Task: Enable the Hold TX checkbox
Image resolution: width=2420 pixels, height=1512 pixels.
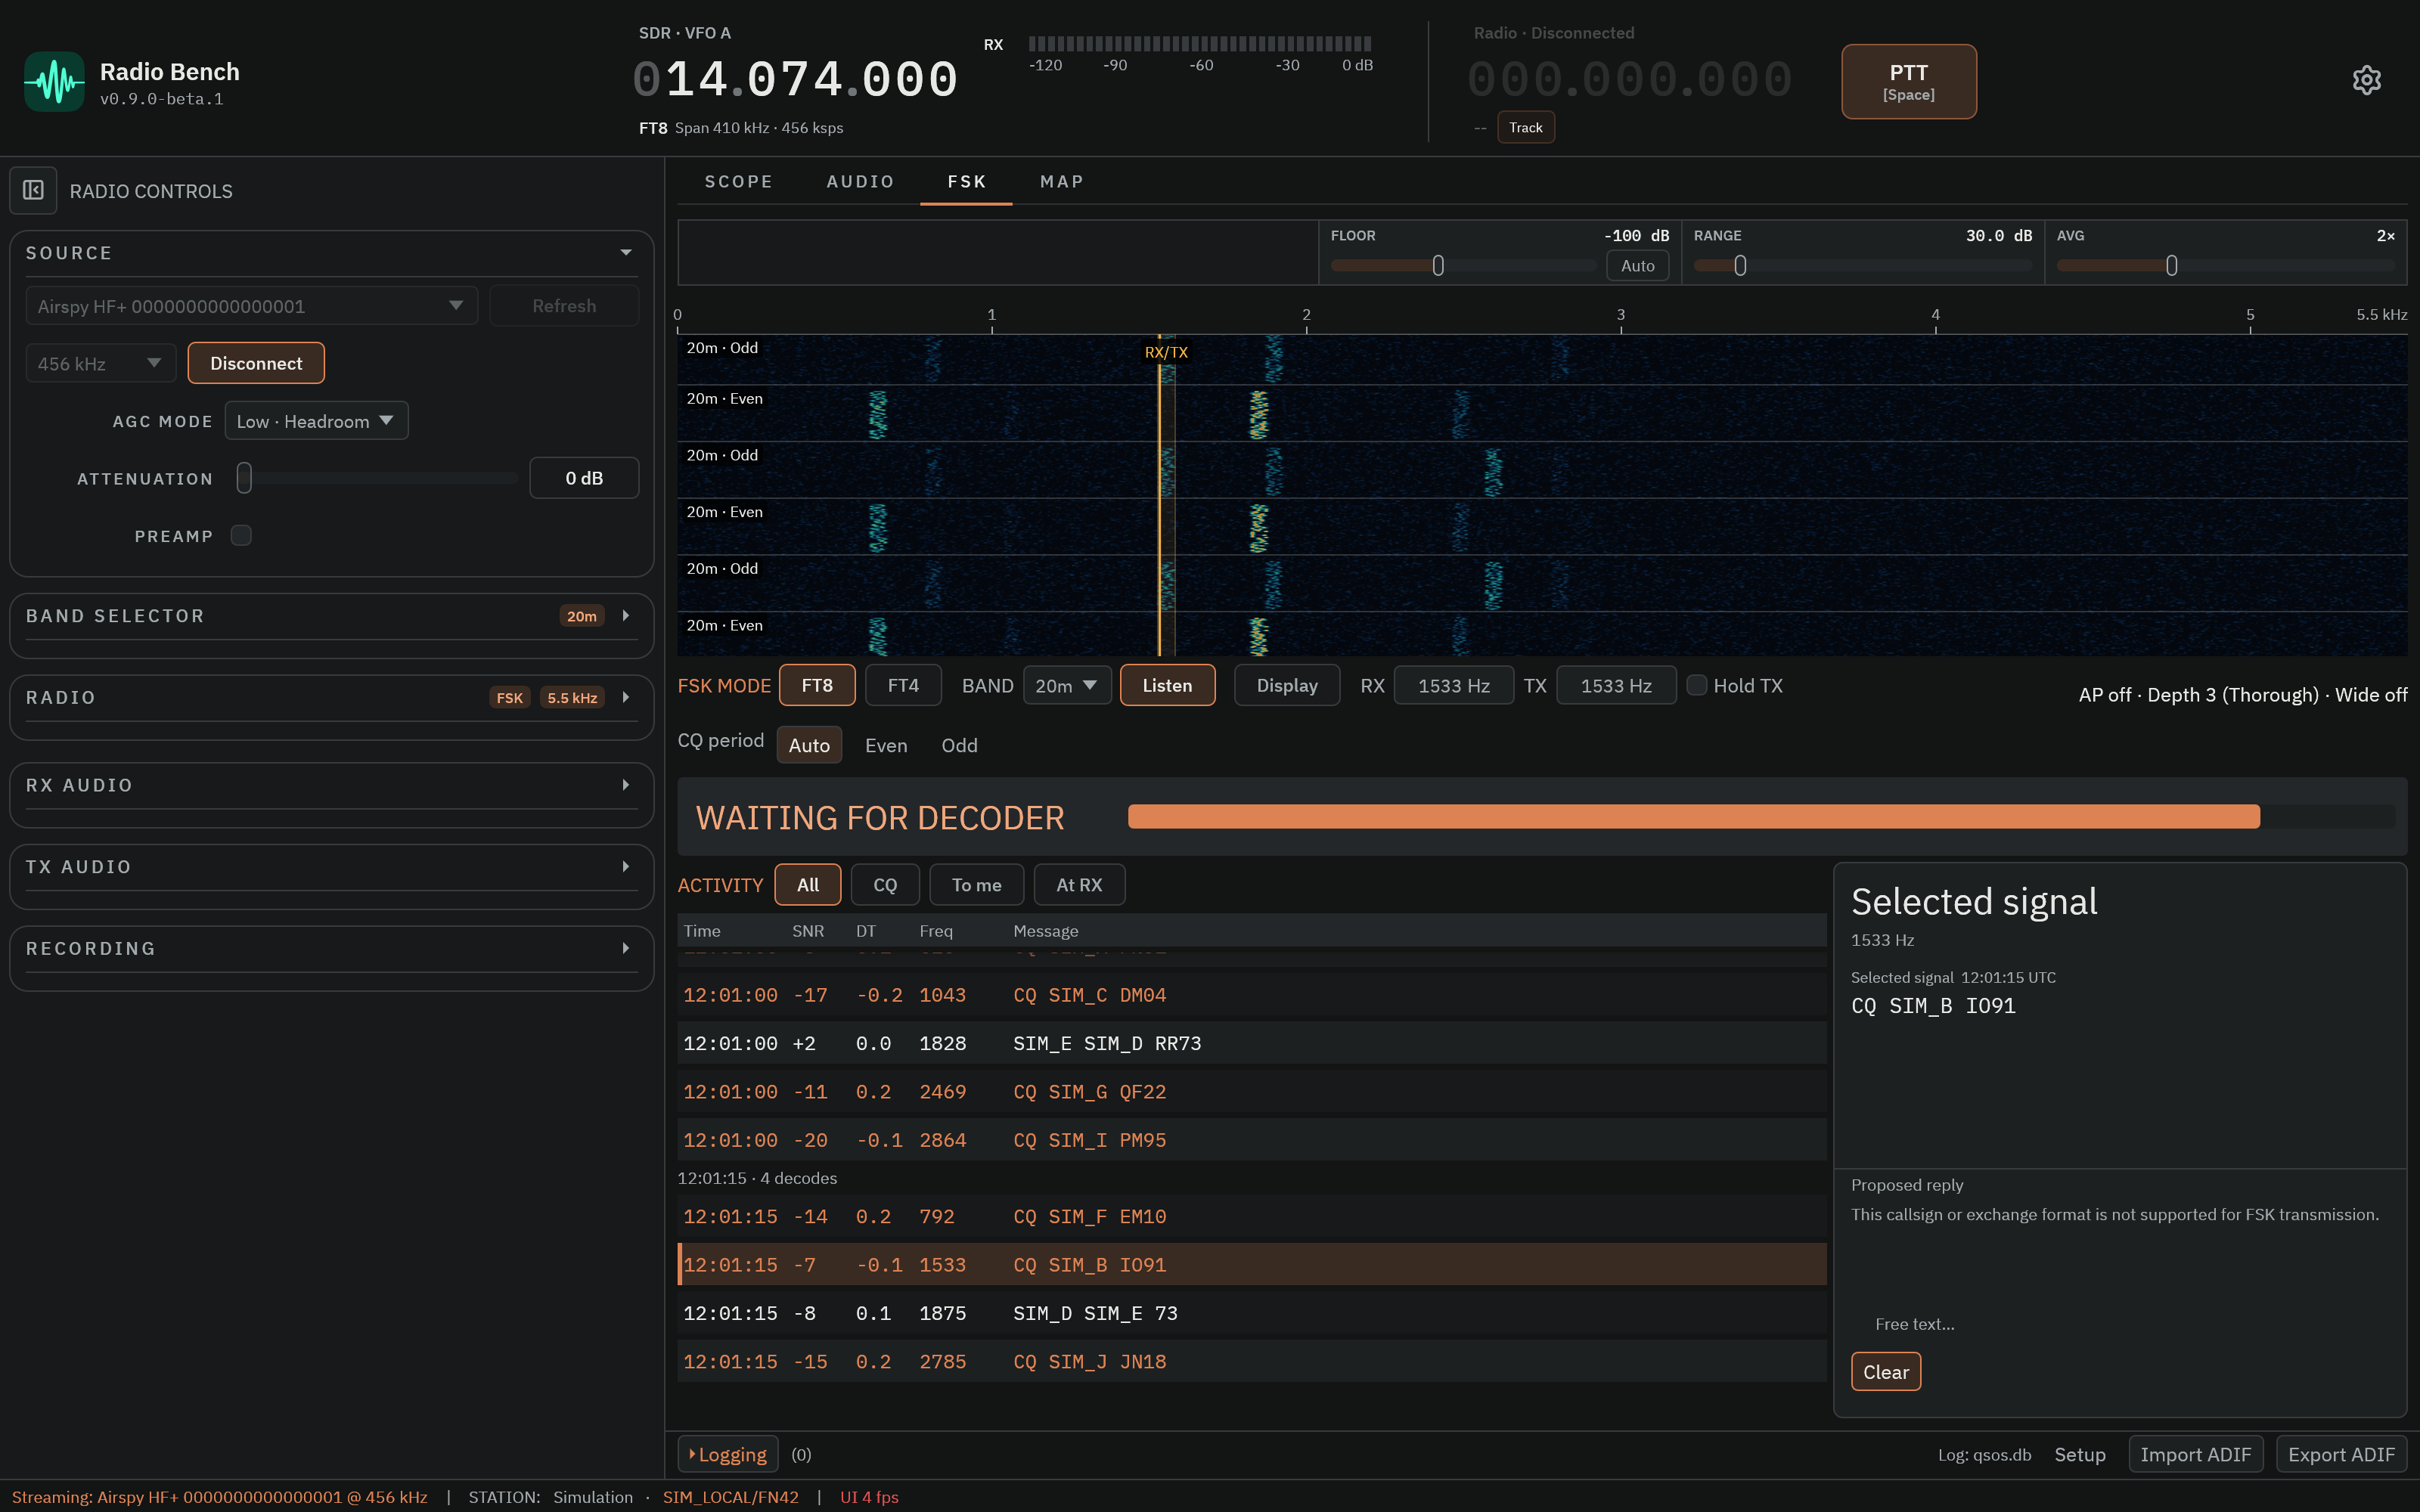Action: 1697,685
